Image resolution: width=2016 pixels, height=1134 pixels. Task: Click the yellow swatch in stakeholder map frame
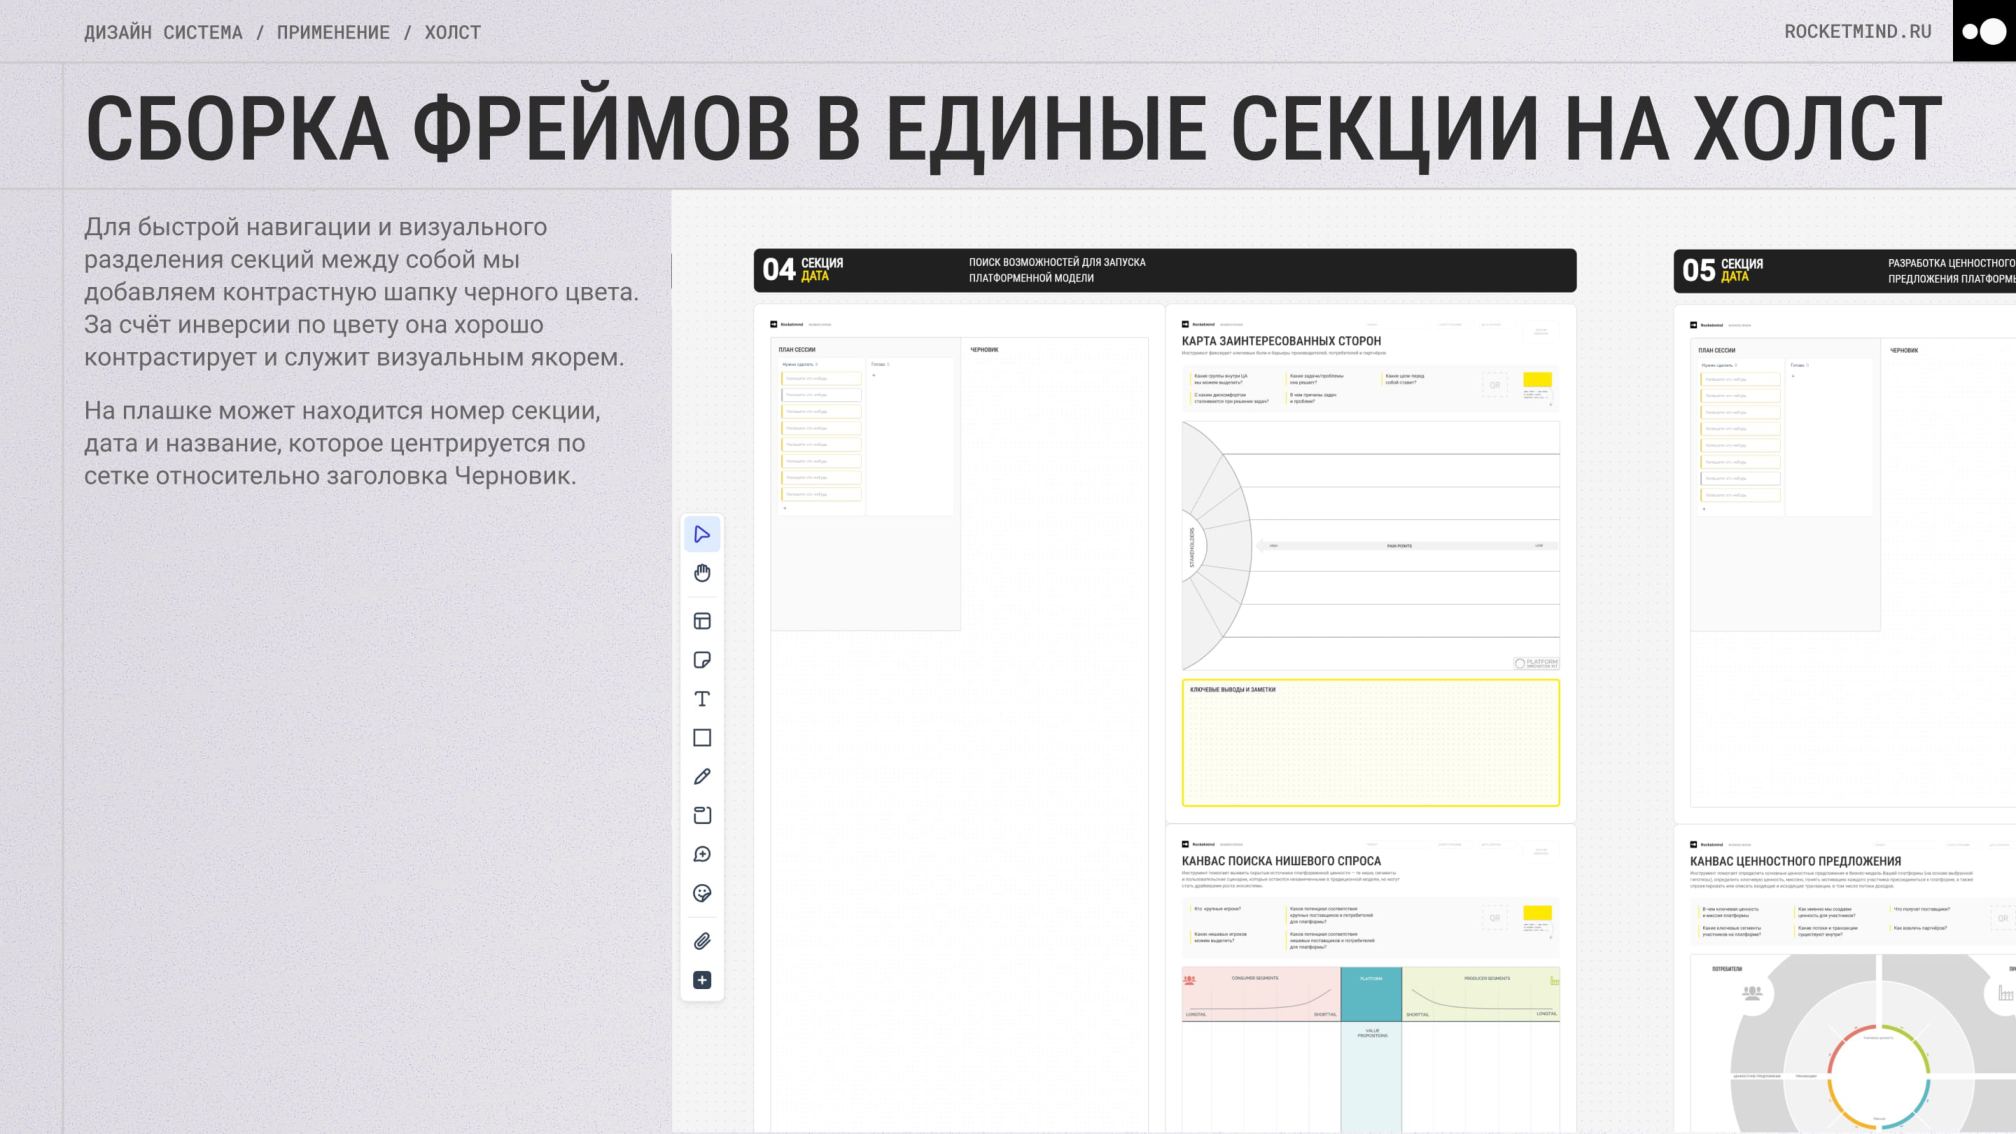coord(1537,380)
